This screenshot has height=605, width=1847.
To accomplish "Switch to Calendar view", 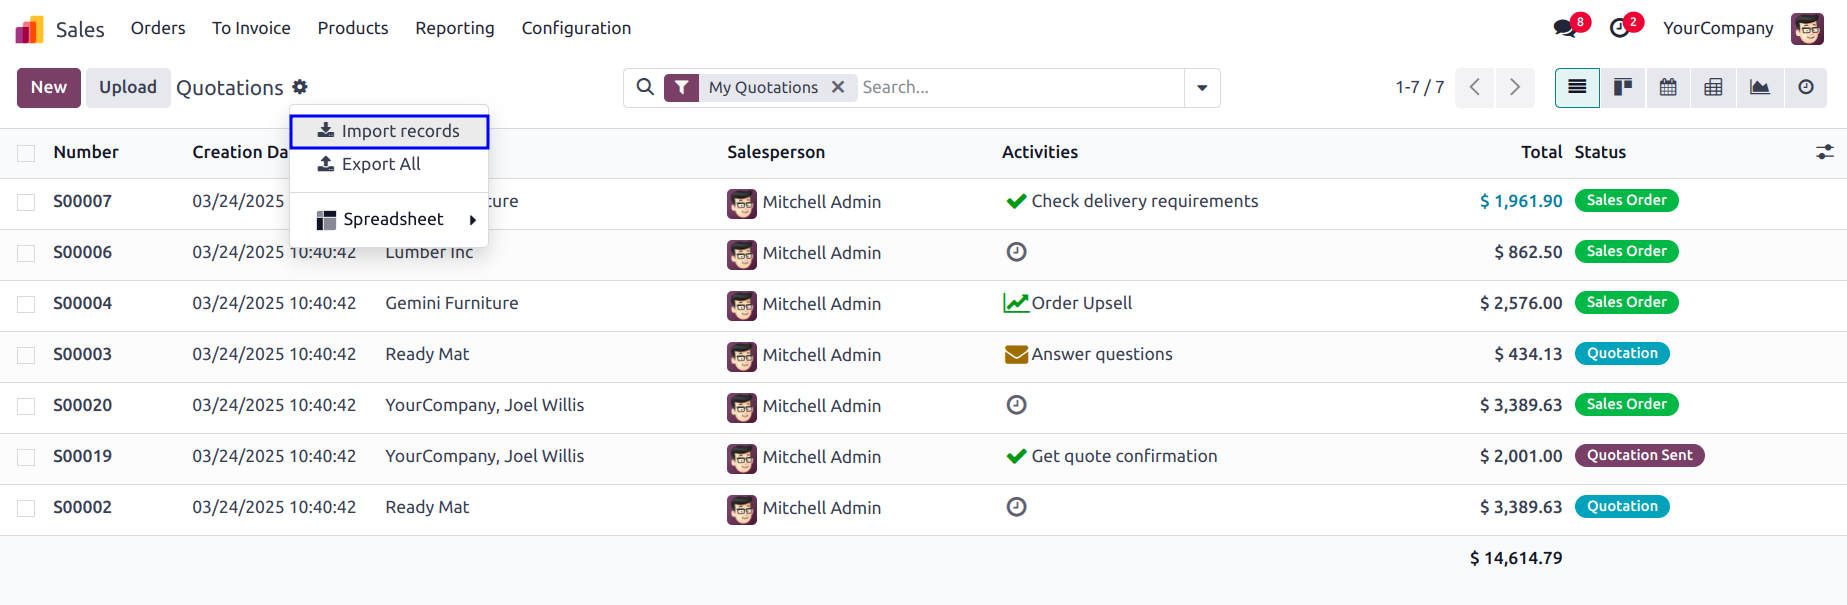I will [x=1668, y=88].
